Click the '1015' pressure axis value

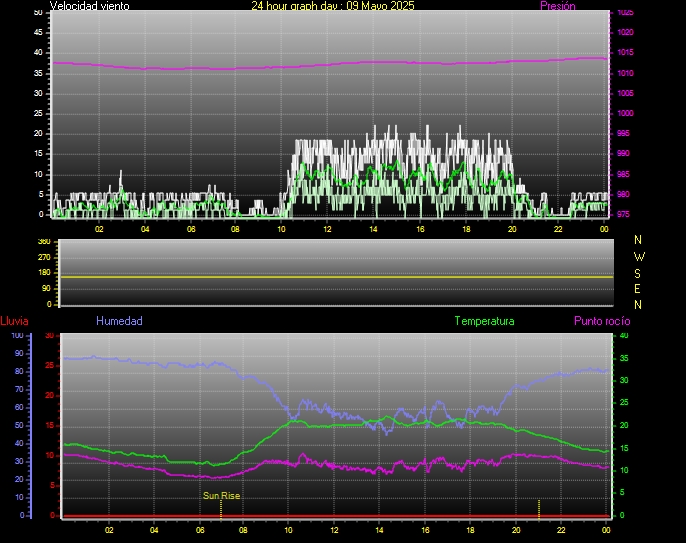click(x=625, y=53)
